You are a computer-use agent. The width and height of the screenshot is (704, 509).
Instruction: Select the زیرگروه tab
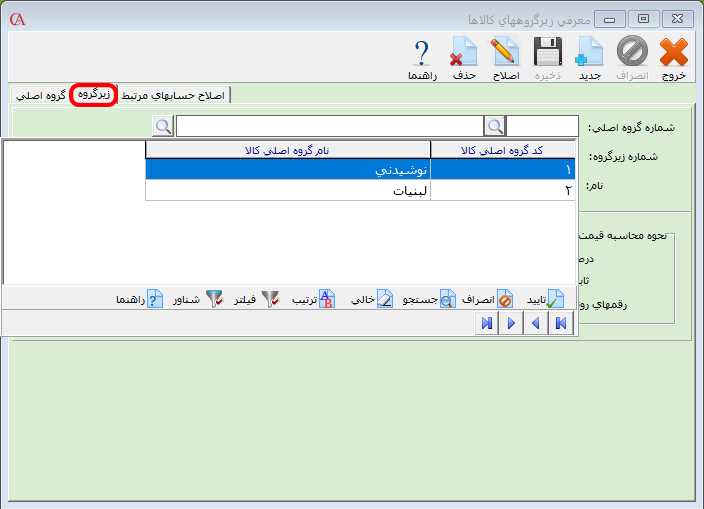94,94
